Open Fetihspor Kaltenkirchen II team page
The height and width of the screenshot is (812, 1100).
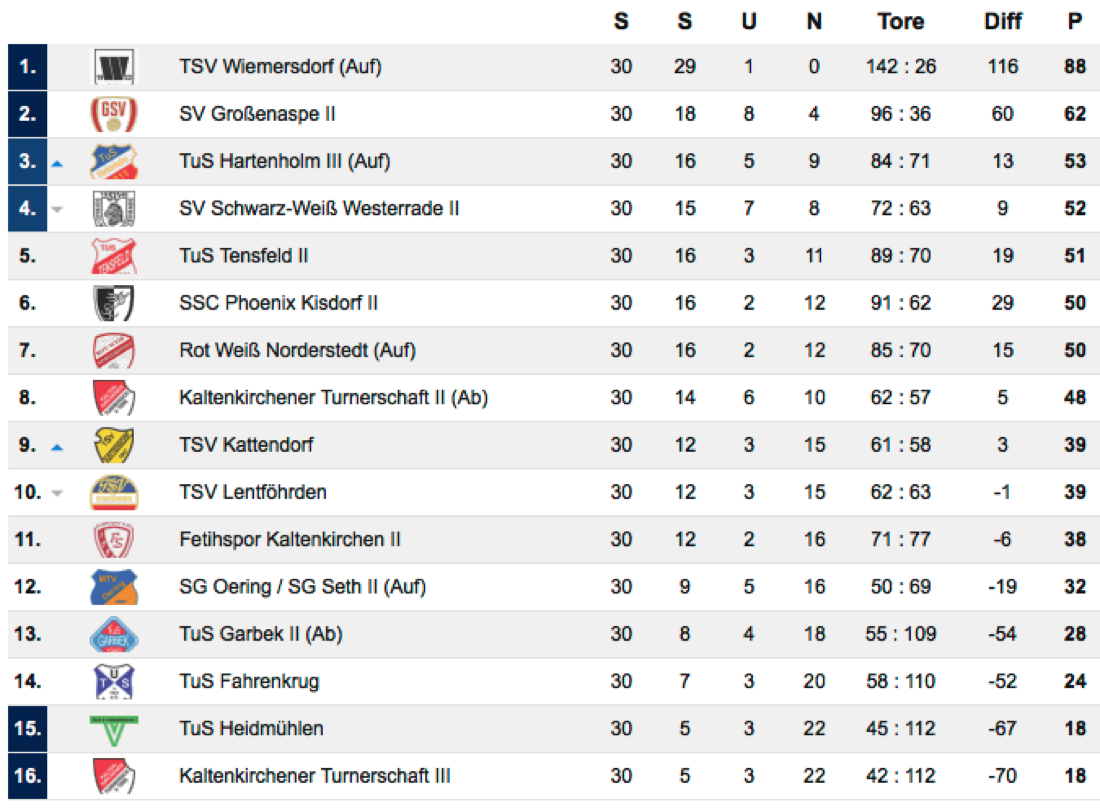[x=290, y=539]
